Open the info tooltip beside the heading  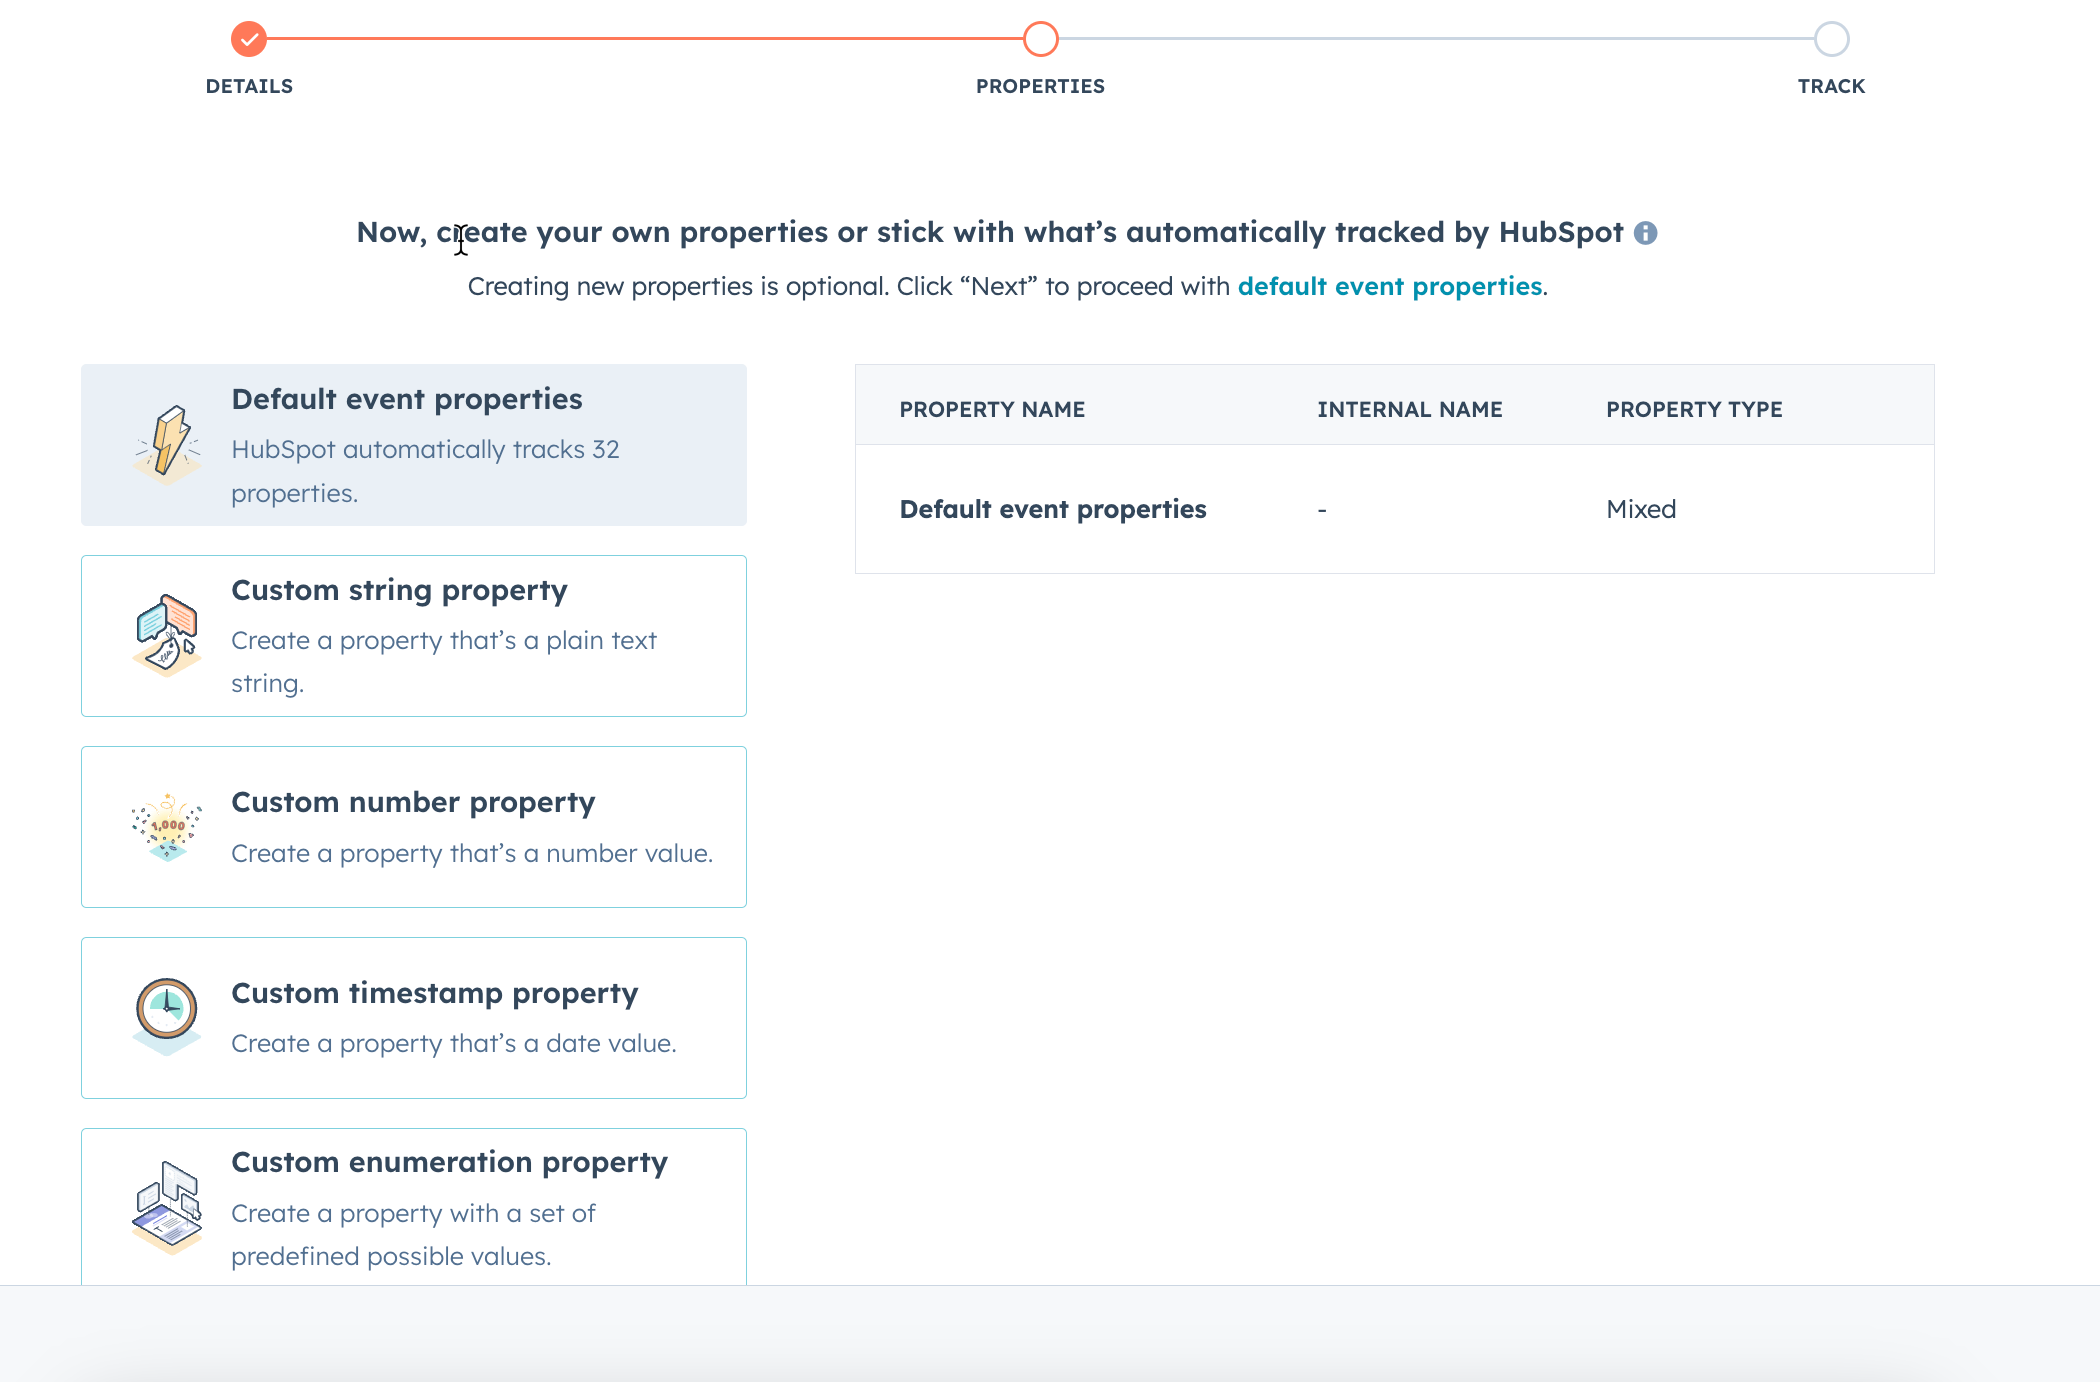[1647, 233]
